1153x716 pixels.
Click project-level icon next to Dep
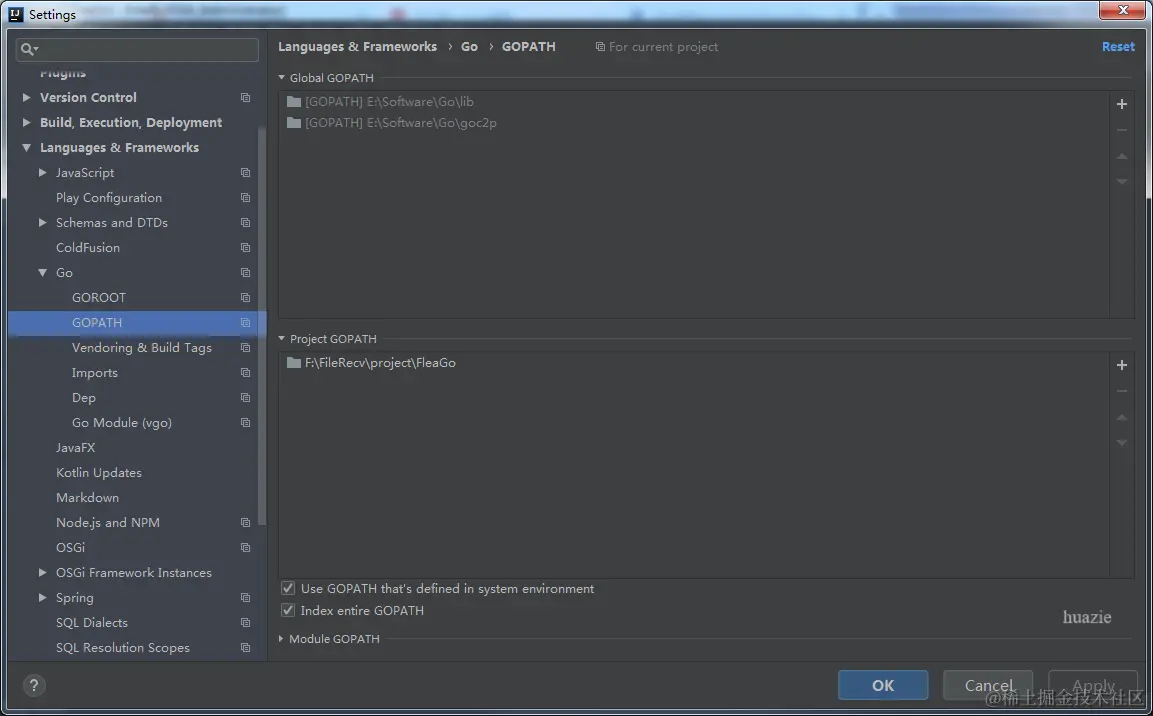pos(246,398)
